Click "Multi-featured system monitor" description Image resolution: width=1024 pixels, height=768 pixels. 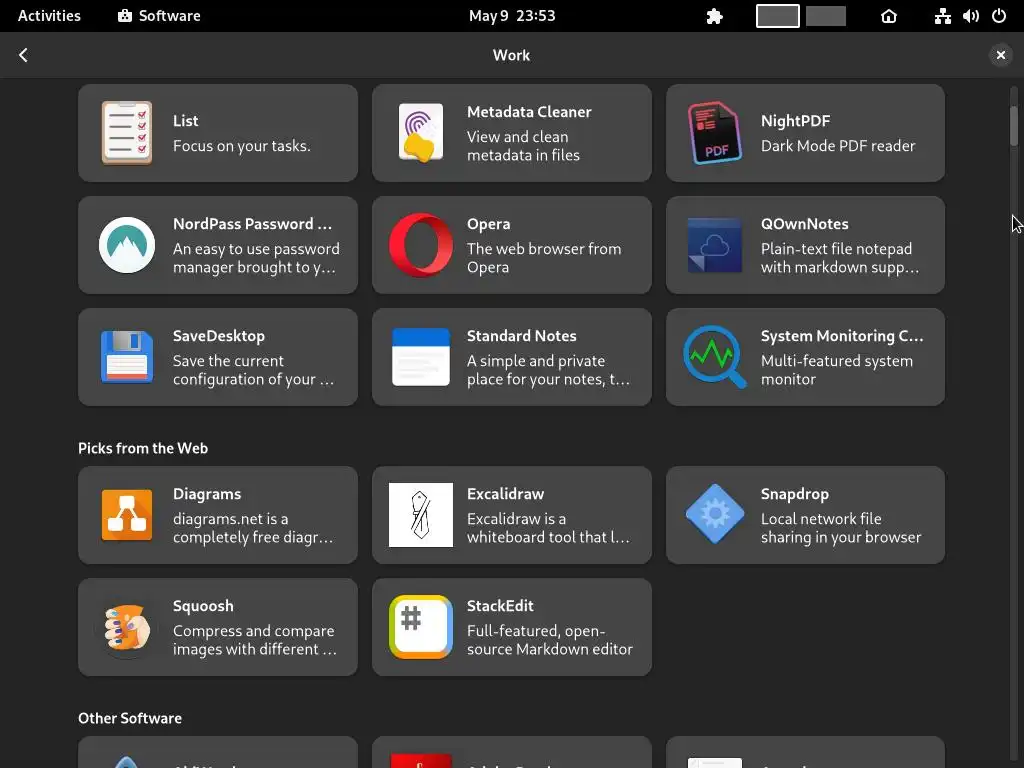tap(837, 370)
